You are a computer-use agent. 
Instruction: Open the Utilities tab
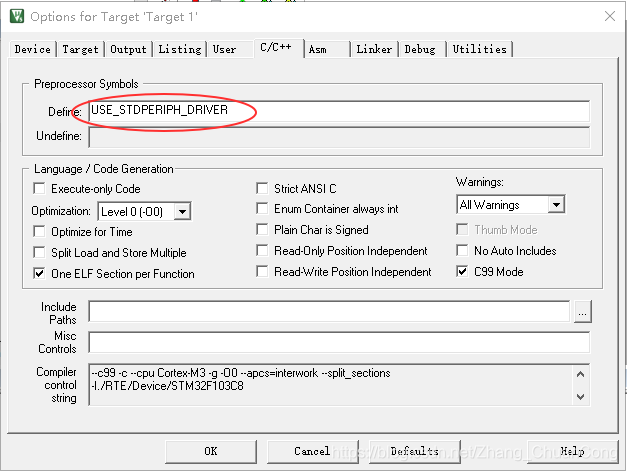(x=479, y=49)
